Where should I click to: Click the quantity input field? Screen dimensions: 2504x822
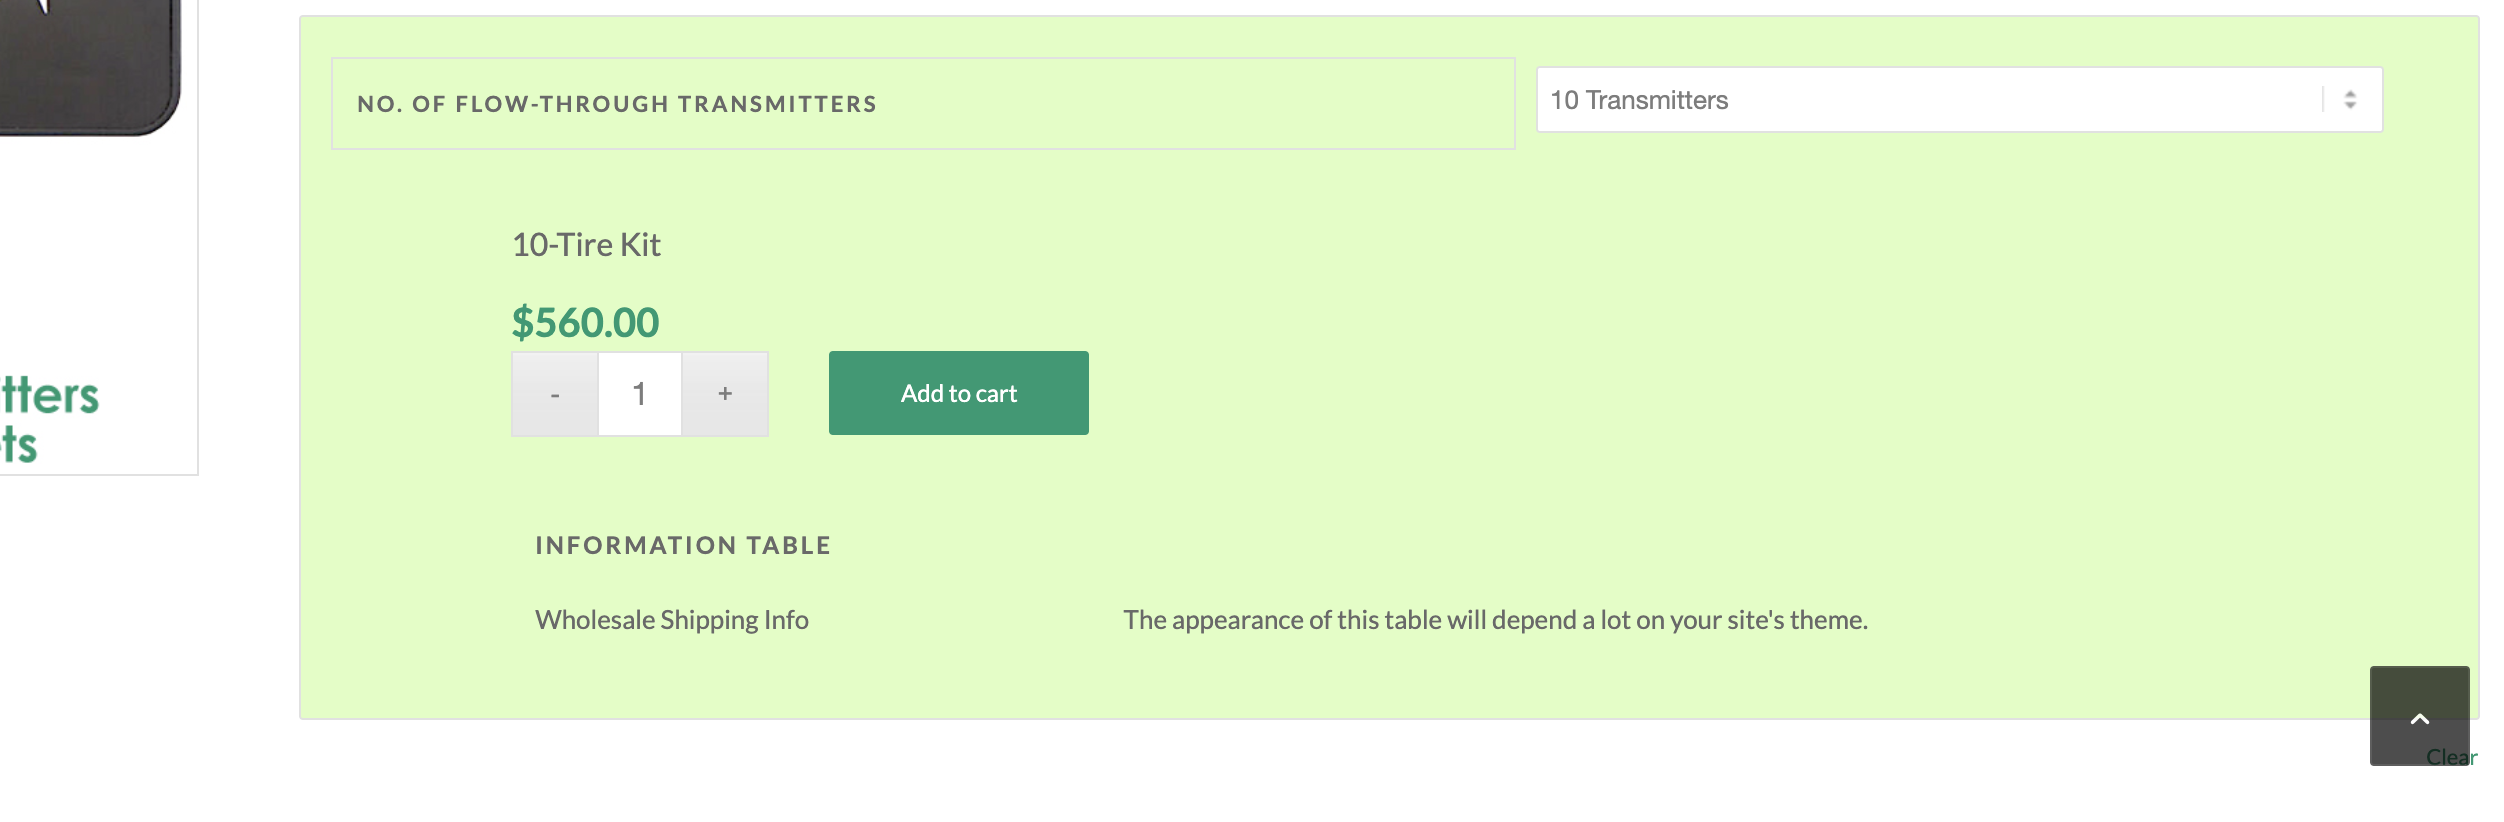(640, 394)
